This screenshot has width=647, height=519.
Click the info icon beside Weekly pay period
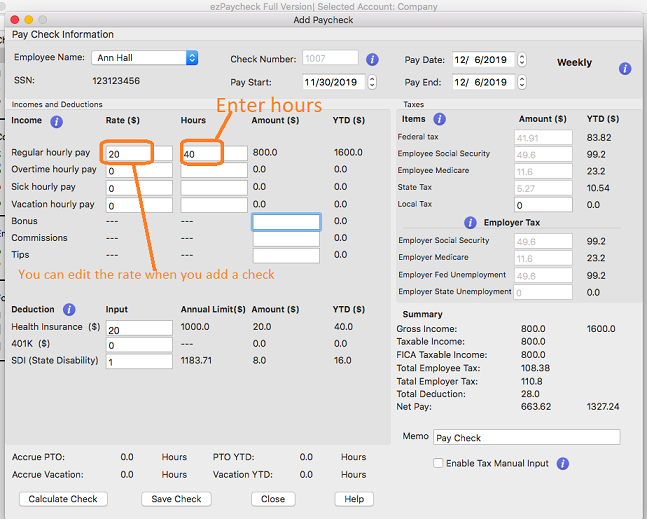(x=625, y=69)
